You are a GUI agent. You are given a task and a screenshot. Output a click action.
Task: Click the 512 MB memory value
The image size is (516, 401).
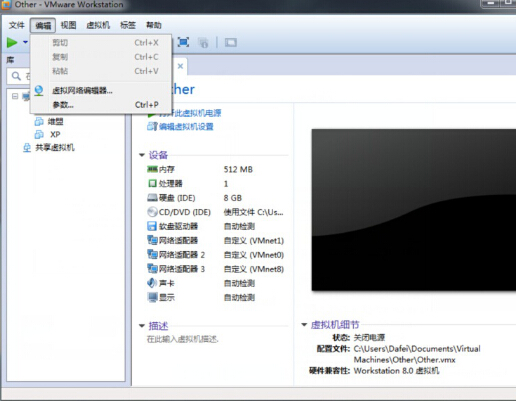238,169
